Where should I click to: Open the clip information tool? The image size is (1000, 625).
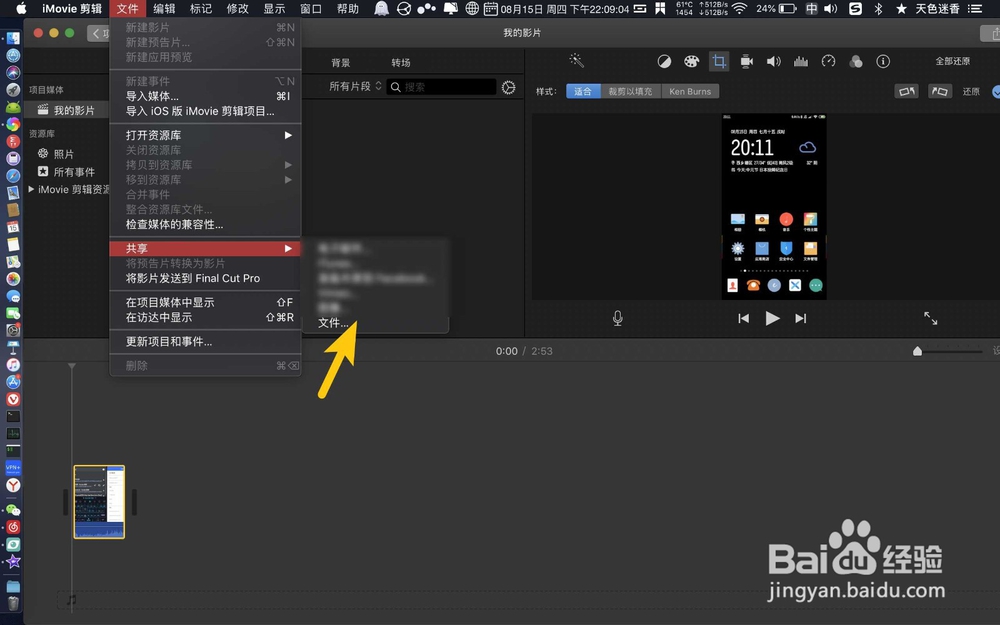click(x=883, y=61)
